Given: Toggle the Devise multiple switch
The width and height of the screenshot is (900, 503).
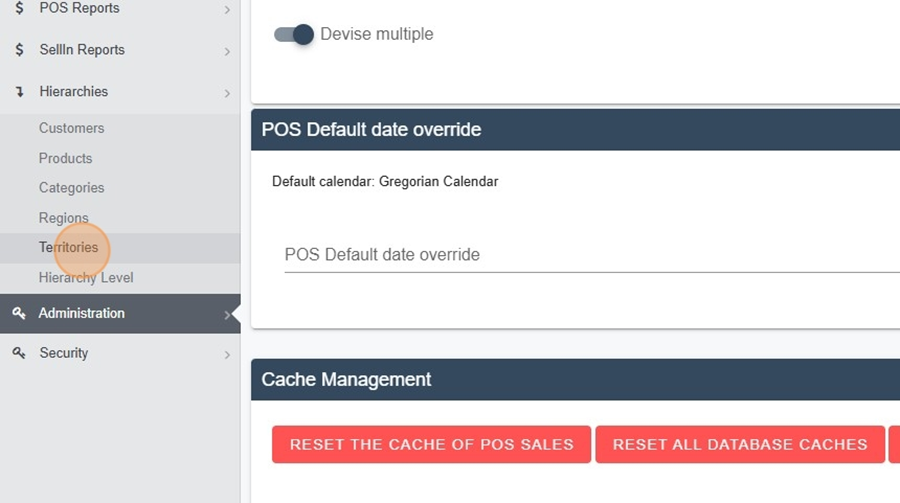Looking at the screenshot, I should tap(294, 34).
